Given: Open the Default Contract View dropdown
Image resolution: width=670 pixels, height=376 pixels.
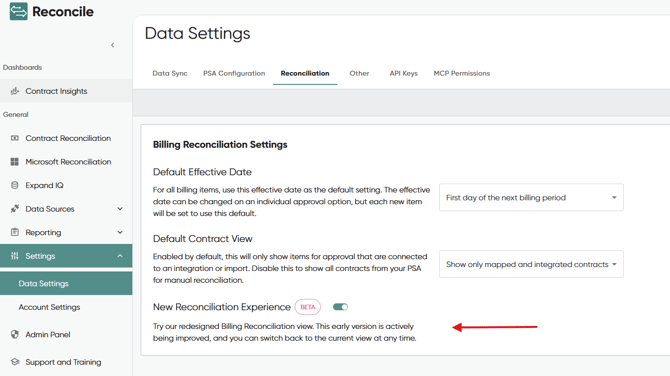Looking at the screenshot, I should click(x=531, y=264).
